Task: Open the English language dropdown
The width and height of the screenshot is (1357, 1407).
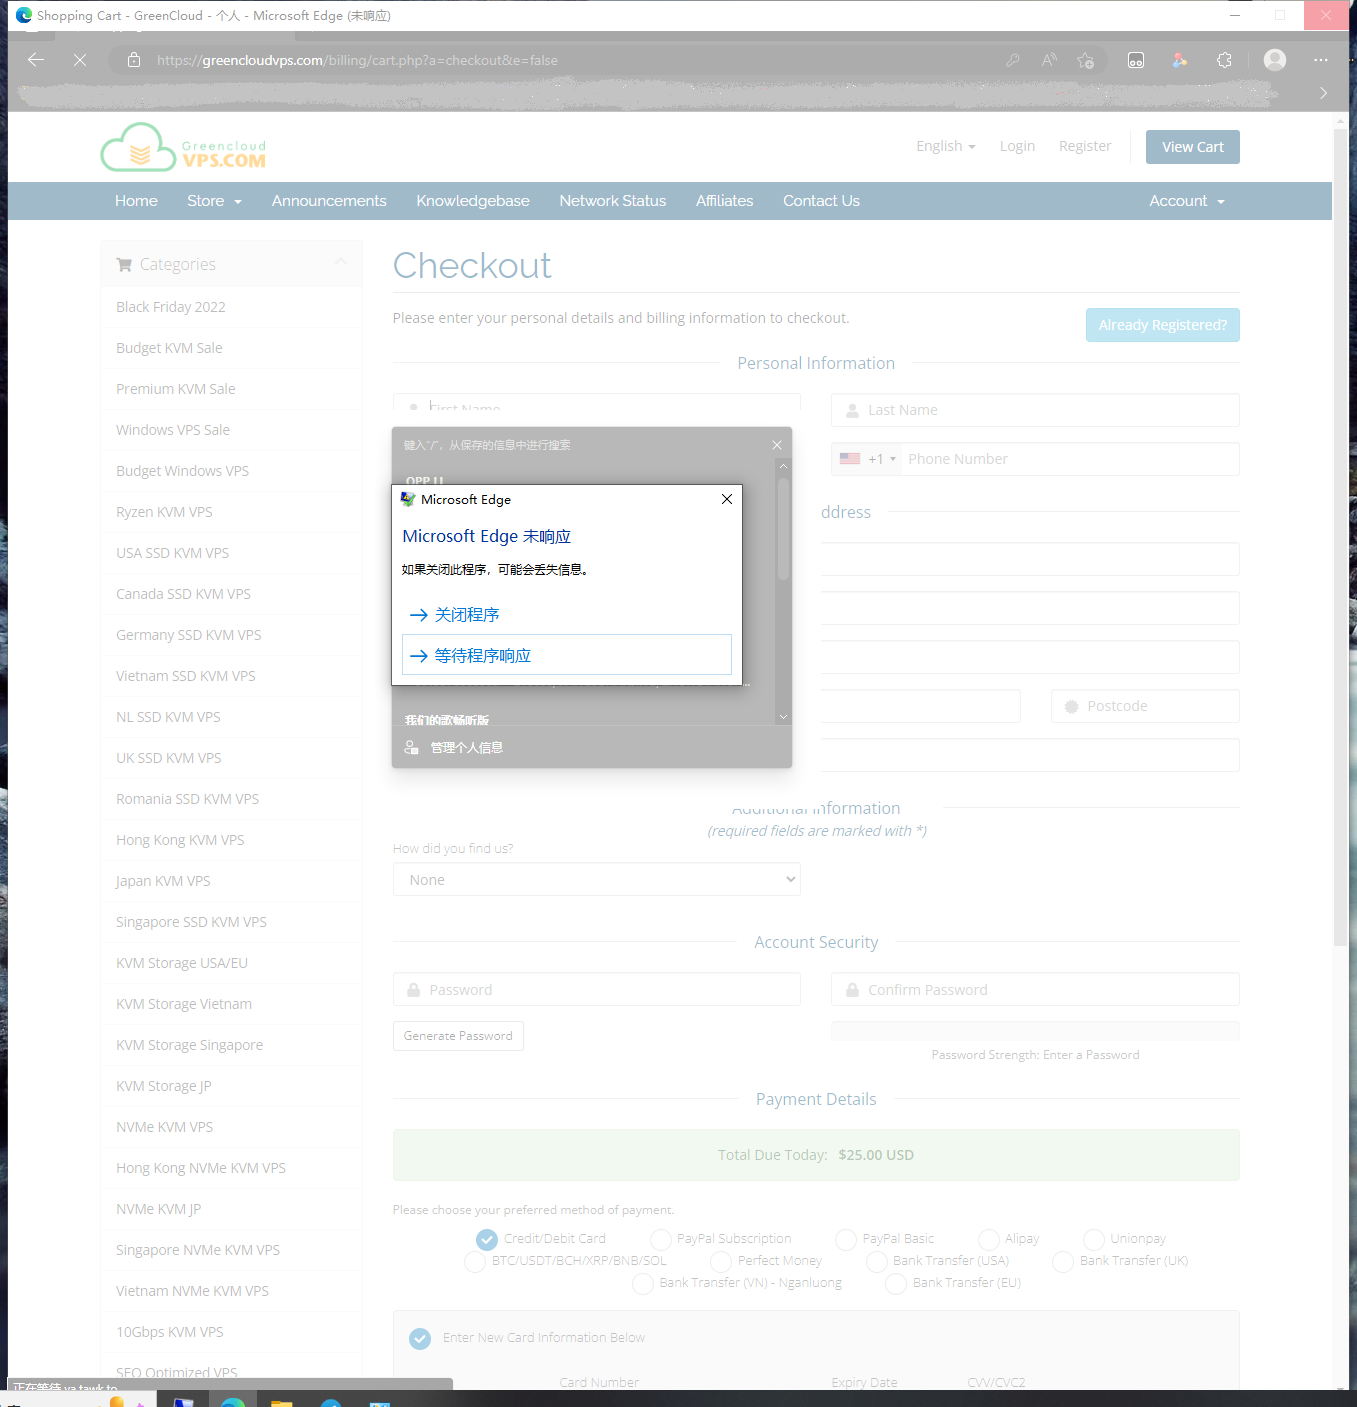Action: tap(945, 146)
